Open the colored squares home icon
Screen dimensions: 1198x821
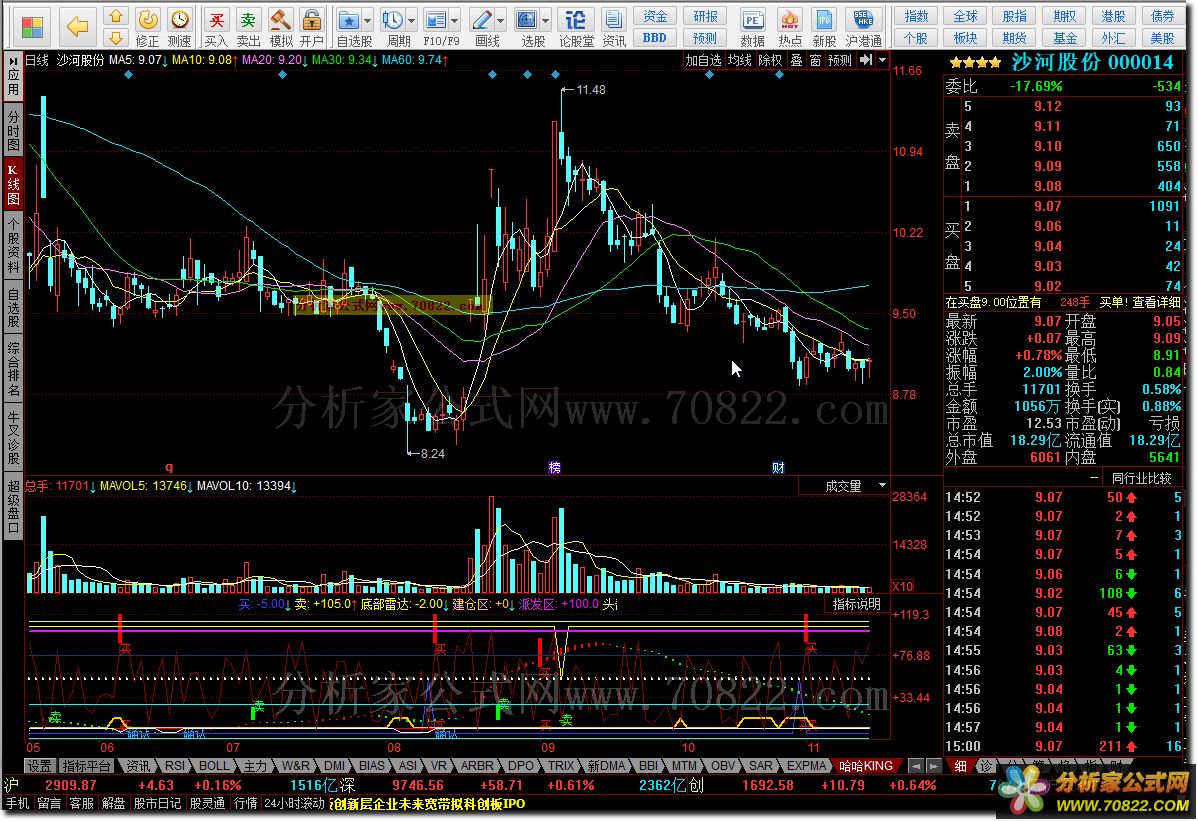32,27
